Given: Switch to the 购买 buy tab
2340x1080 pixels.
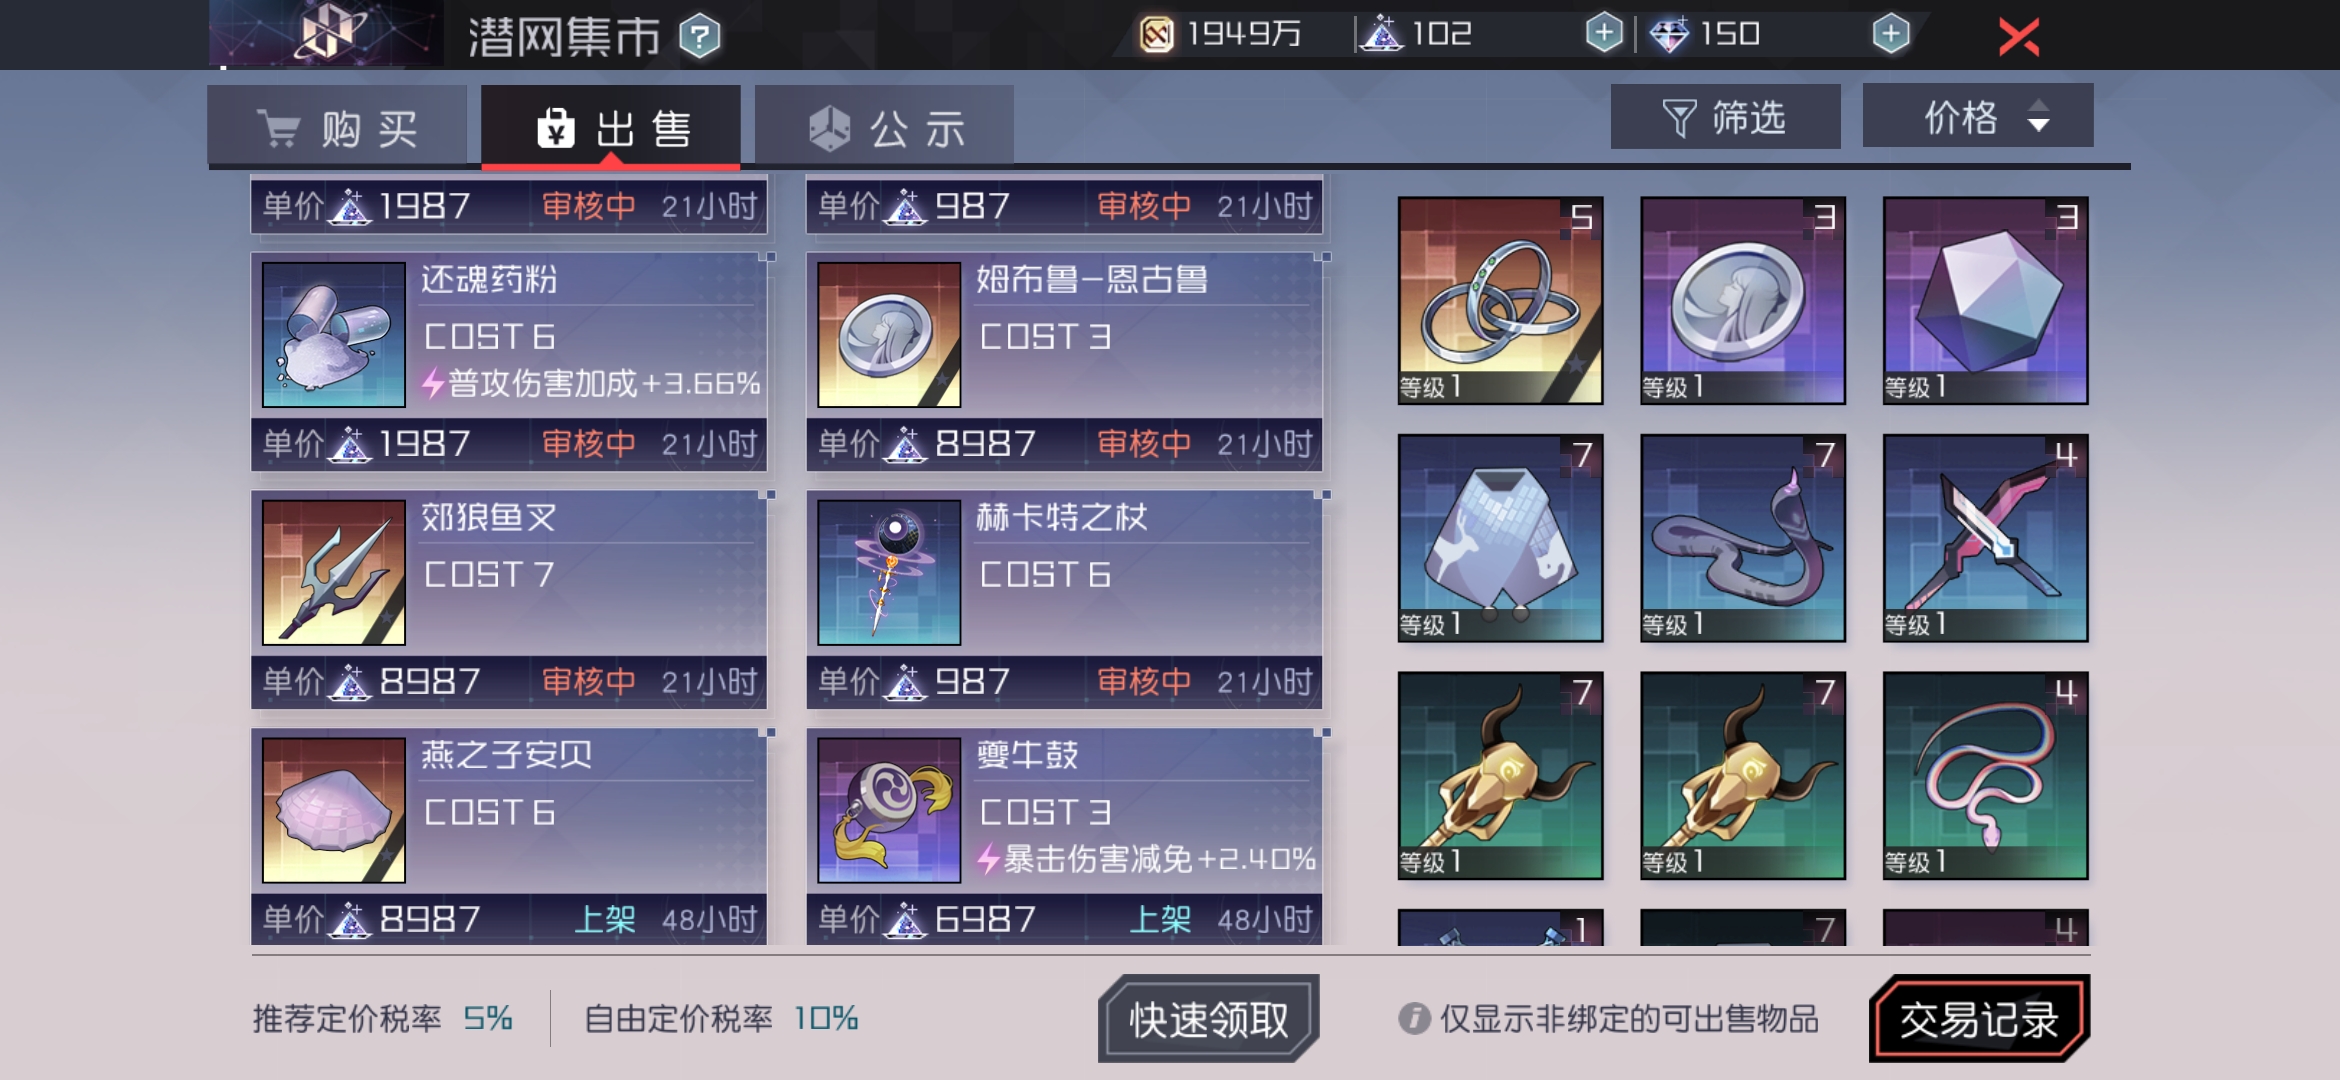Looking at the screenshot, I should pos(337,127).
